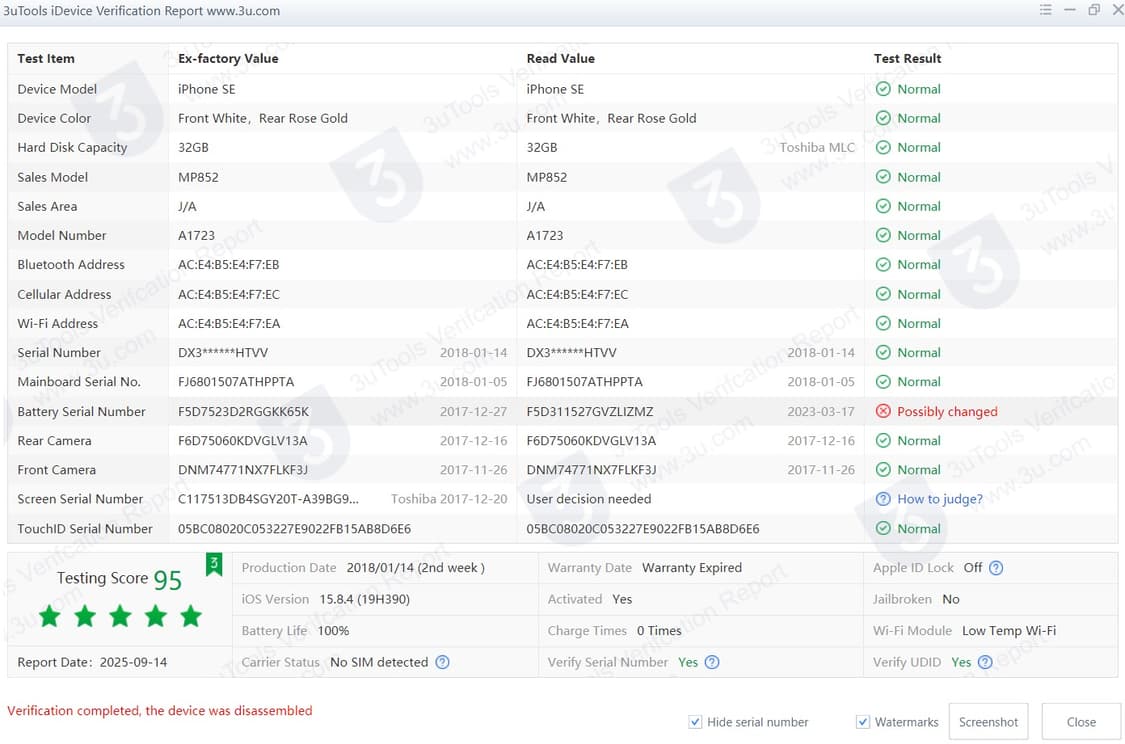Click the Normal checkmark icon for Bluetooth Address

pyautogui.click(x=883, y=265)
